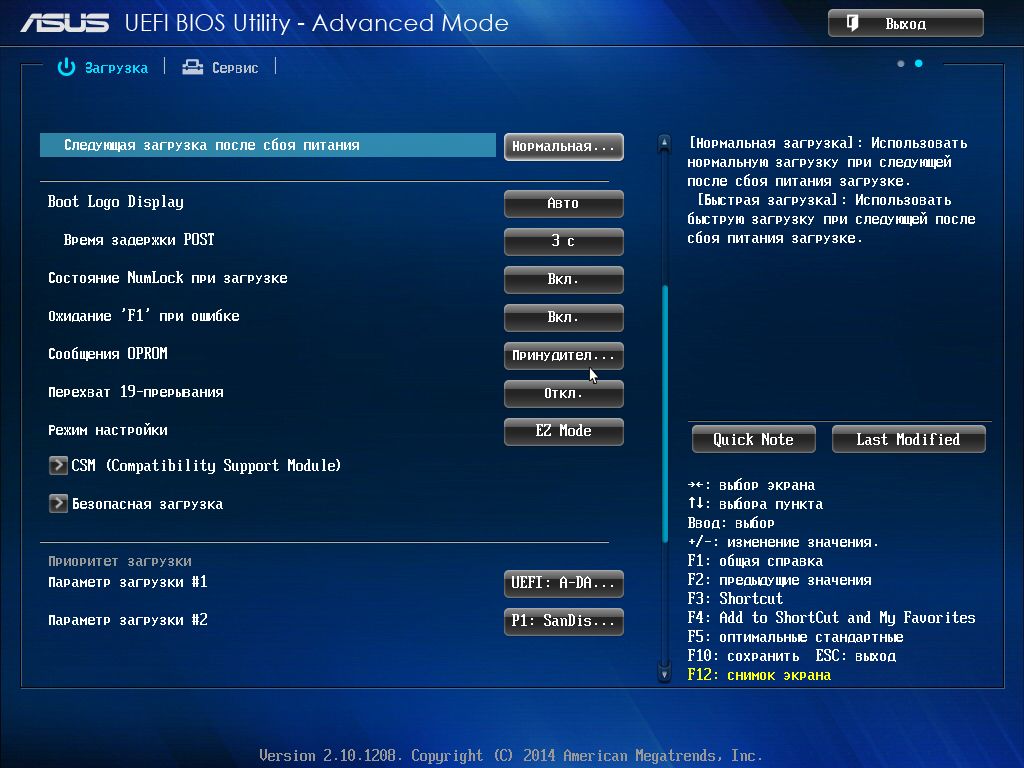Switch to the Сервис tab
Viewport: 1024px width, 768px height.
(x=221, y=67)
